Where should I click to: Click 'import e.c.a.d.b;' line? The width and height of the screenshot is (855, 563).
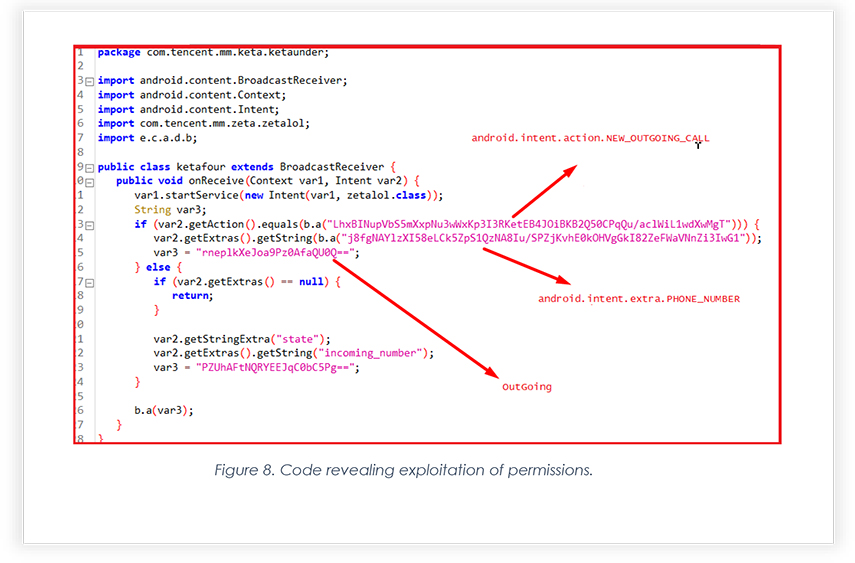[x=147, y=138]
